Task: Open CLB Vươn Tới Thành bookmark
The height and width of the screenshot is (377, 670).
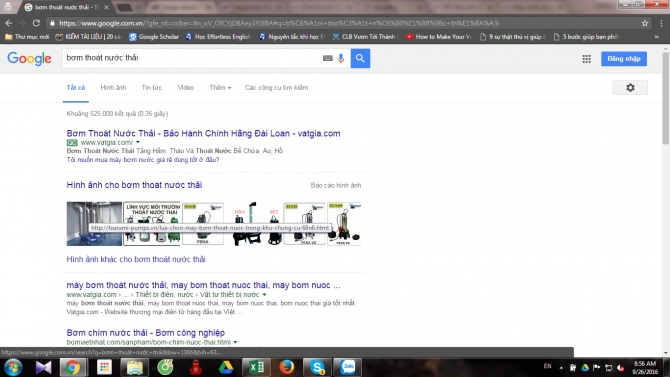Action: point(365,37)
